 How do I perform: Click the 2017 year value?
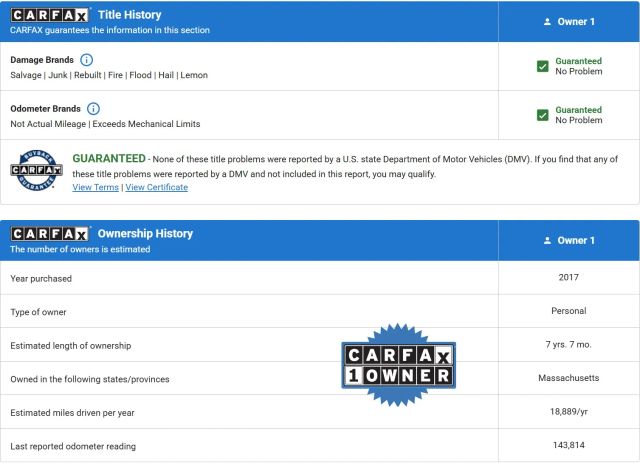(x=569, y=277)
